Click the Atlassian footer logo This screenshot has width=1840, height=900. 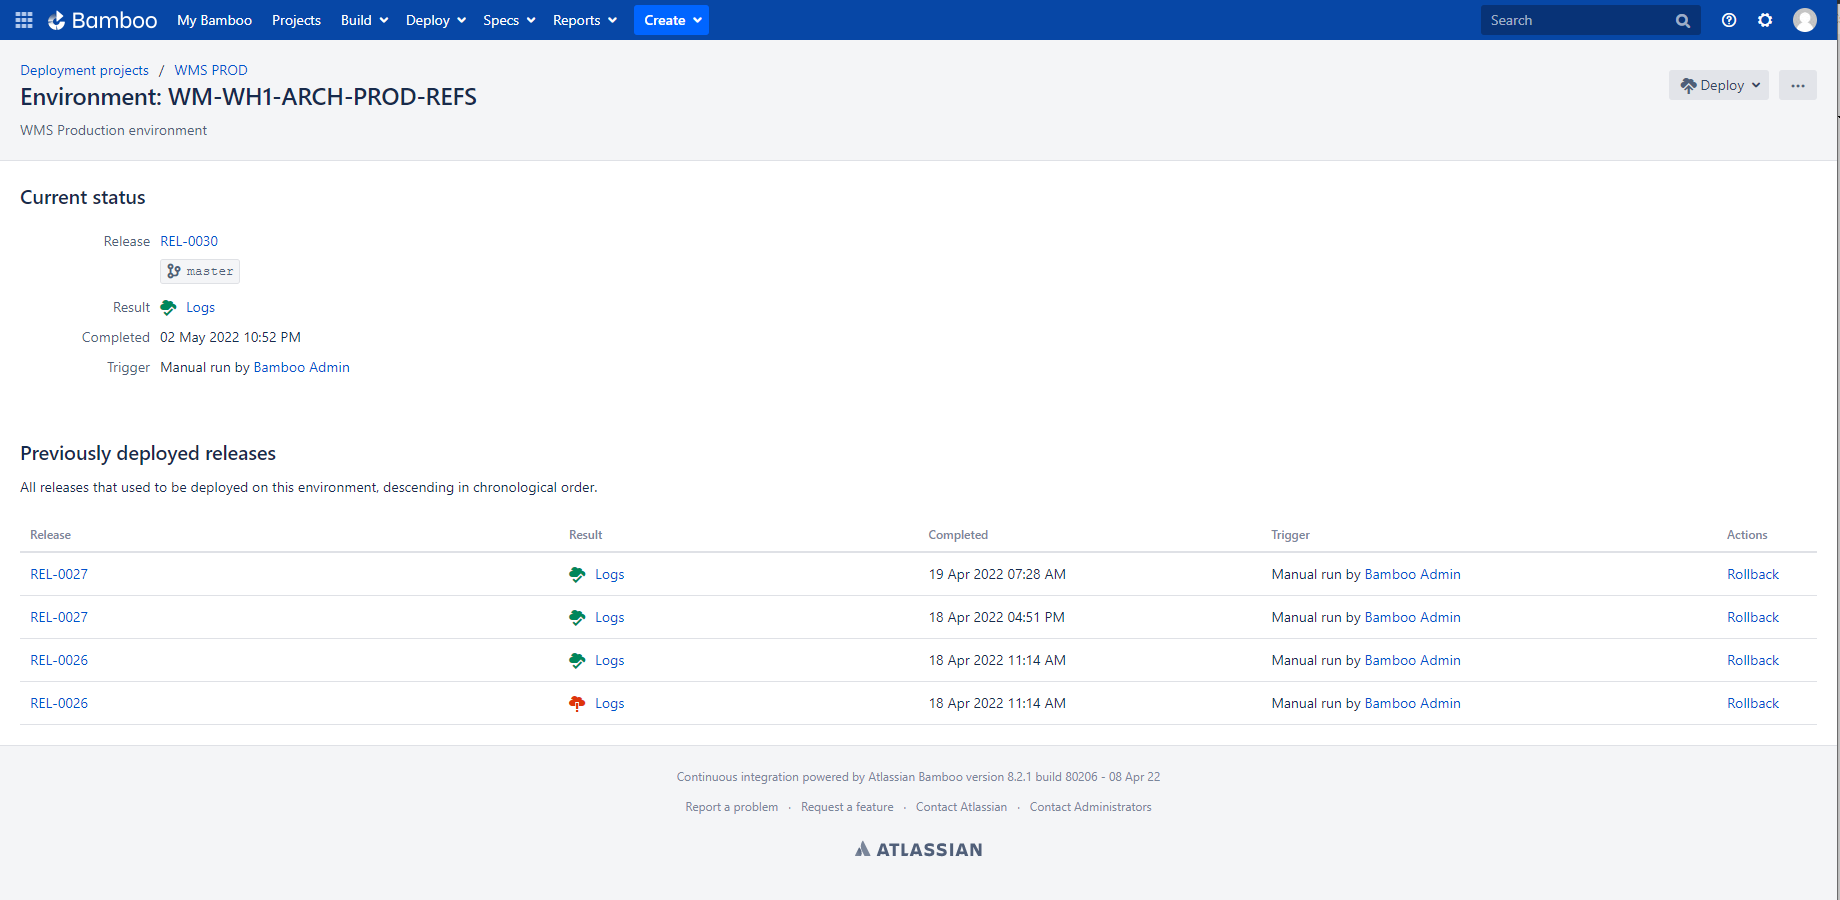pyautogui.click(x=919, y=849)
